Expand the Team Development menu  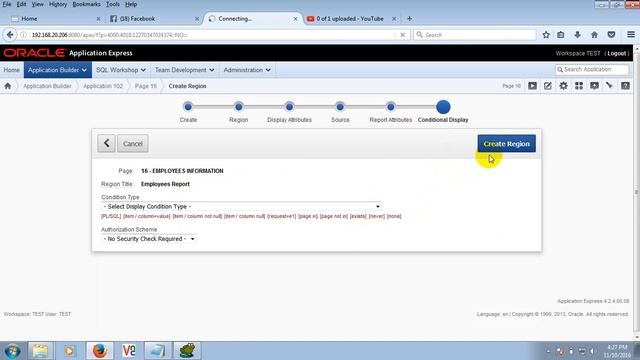(184, 70)
